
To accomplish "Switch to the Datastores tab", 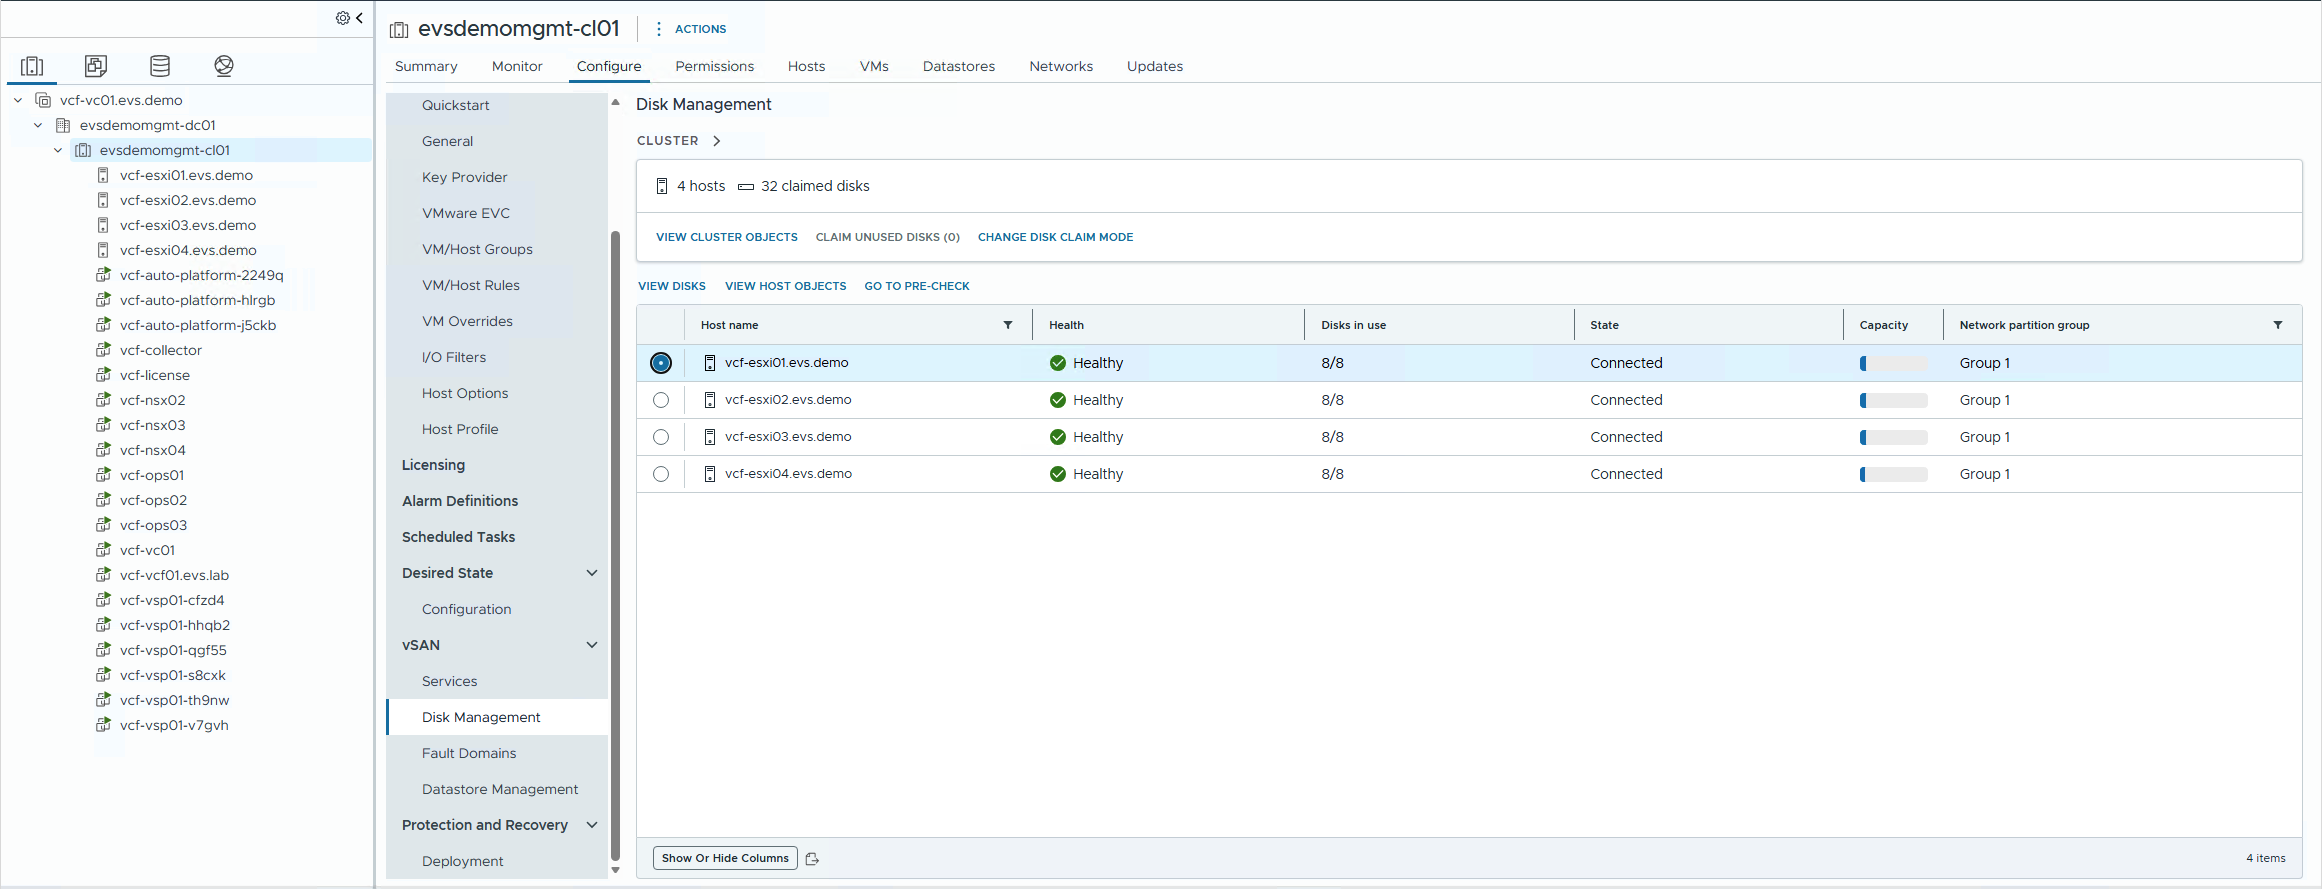I will pos(959,66).
